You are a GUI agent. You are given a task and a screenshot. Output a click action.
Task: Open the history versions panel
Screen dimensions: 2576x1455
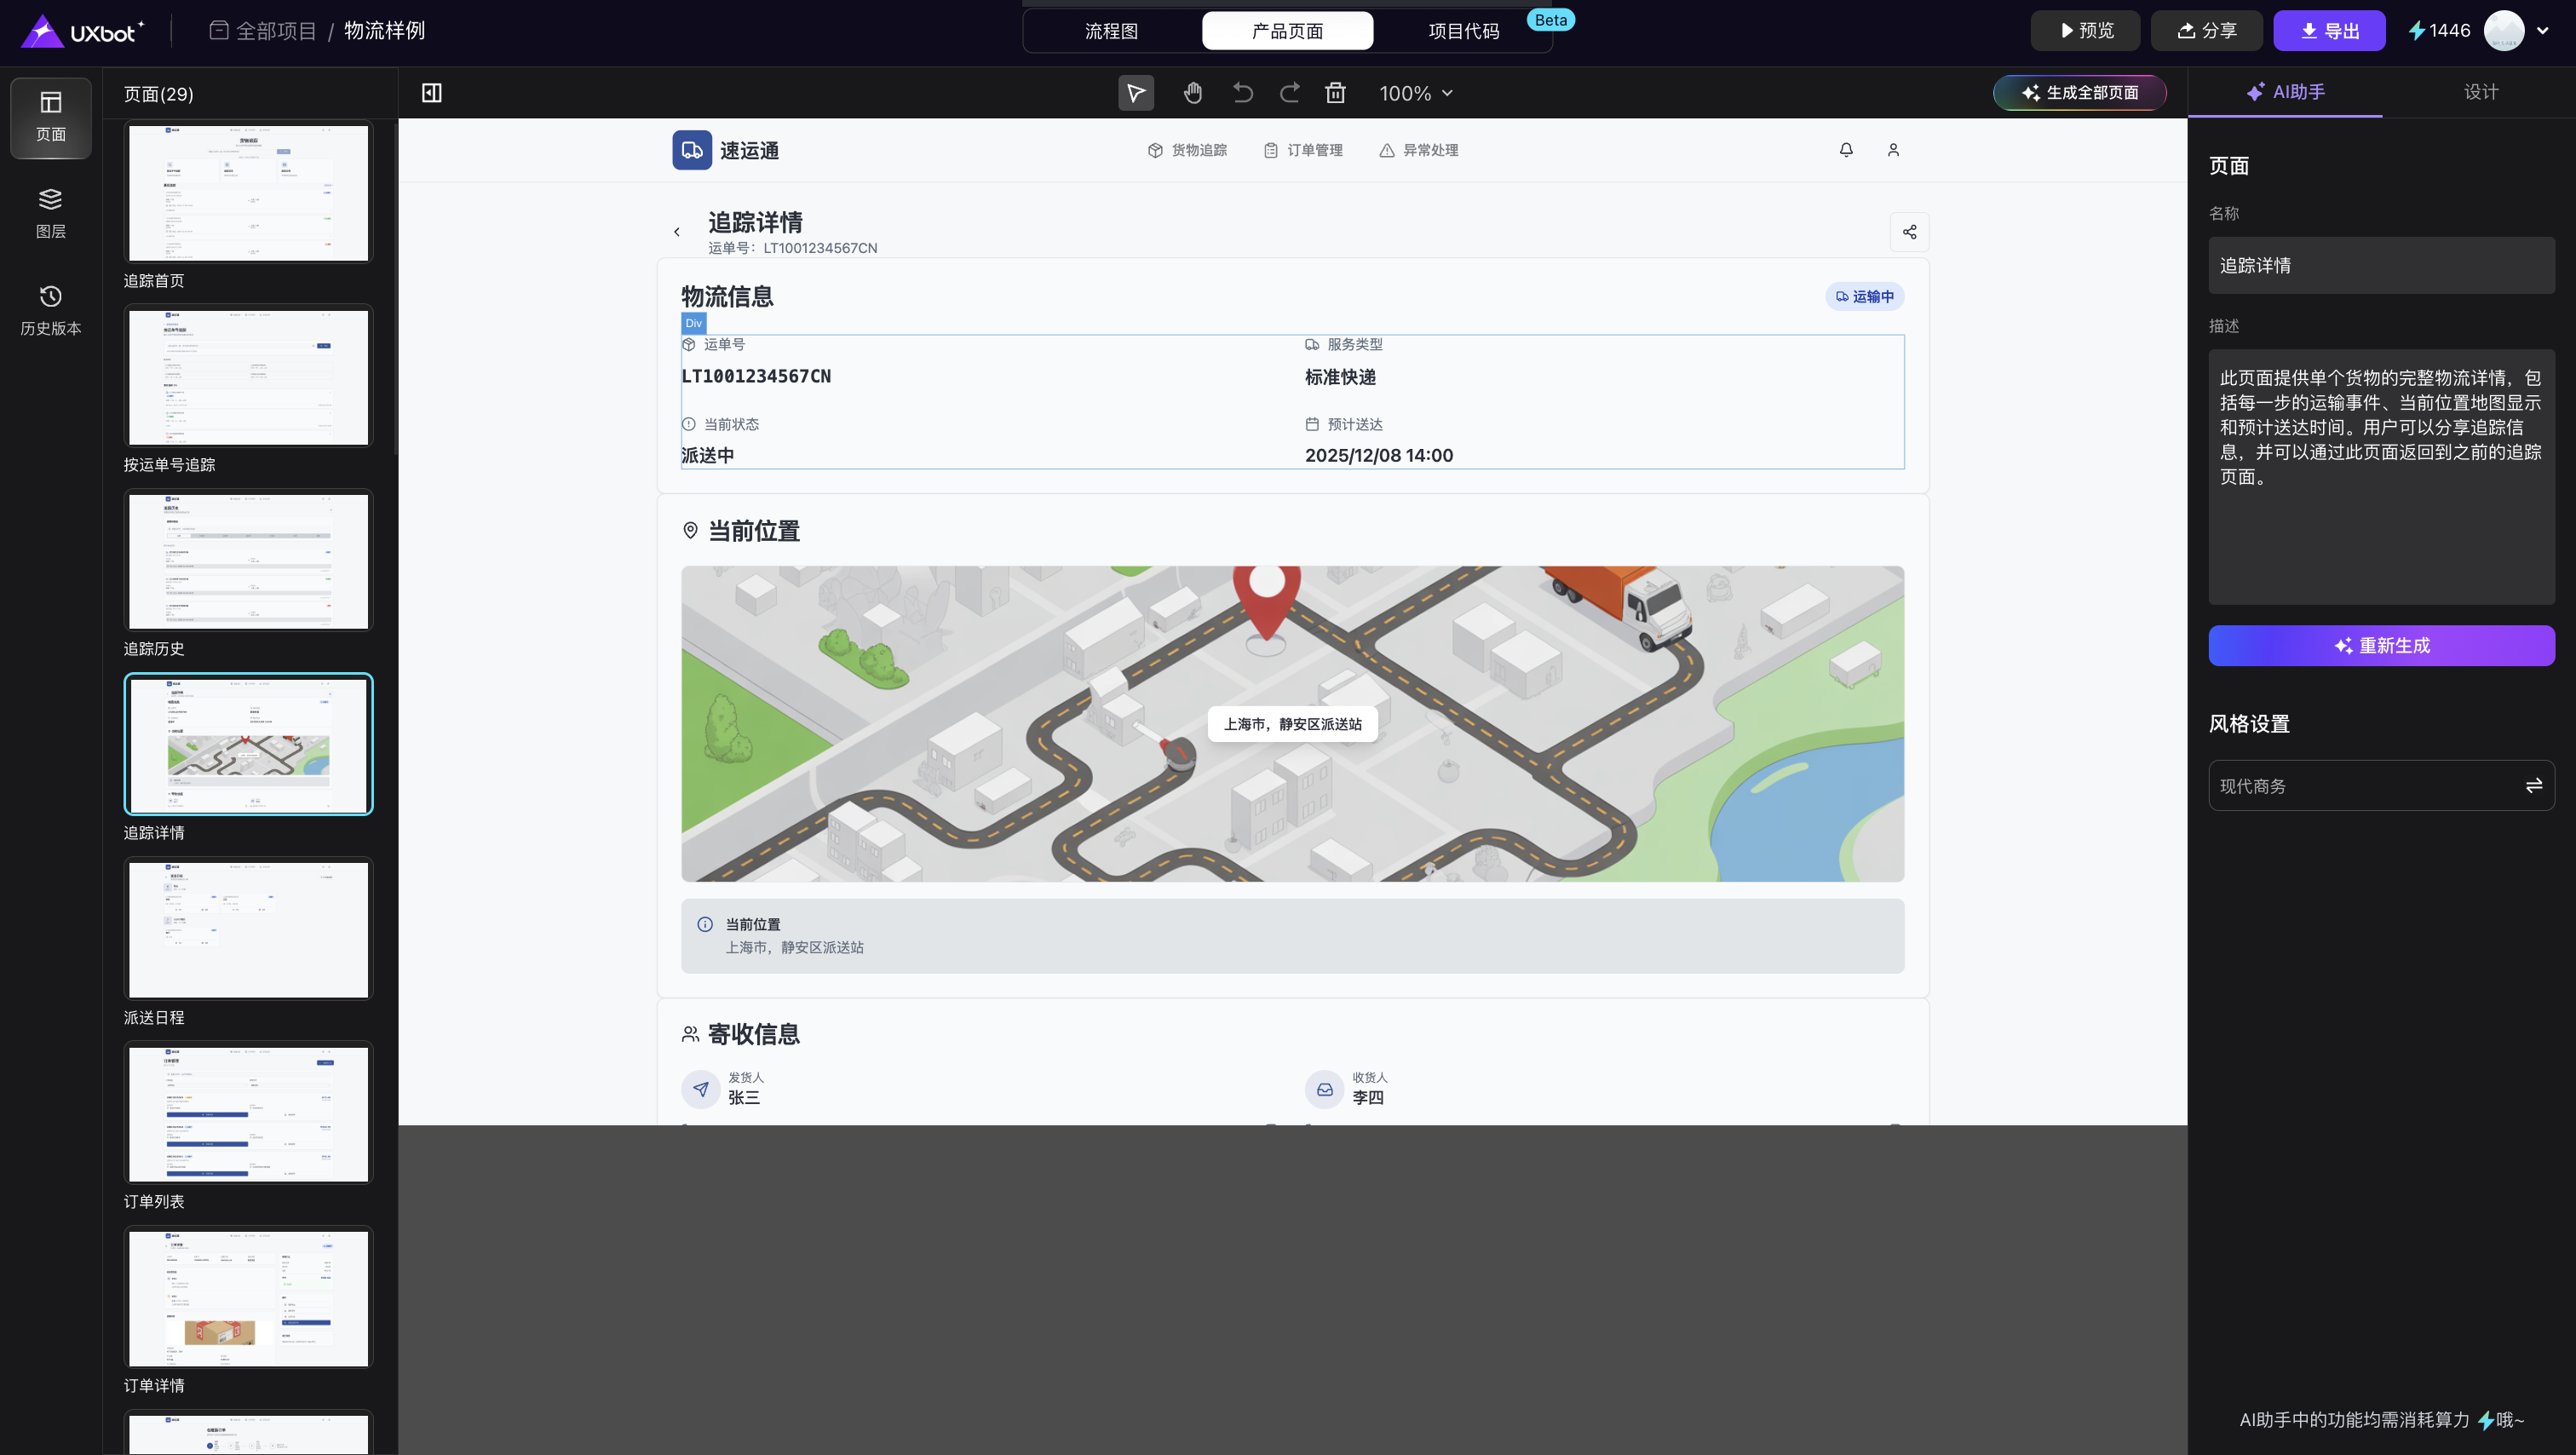[50, 309]
